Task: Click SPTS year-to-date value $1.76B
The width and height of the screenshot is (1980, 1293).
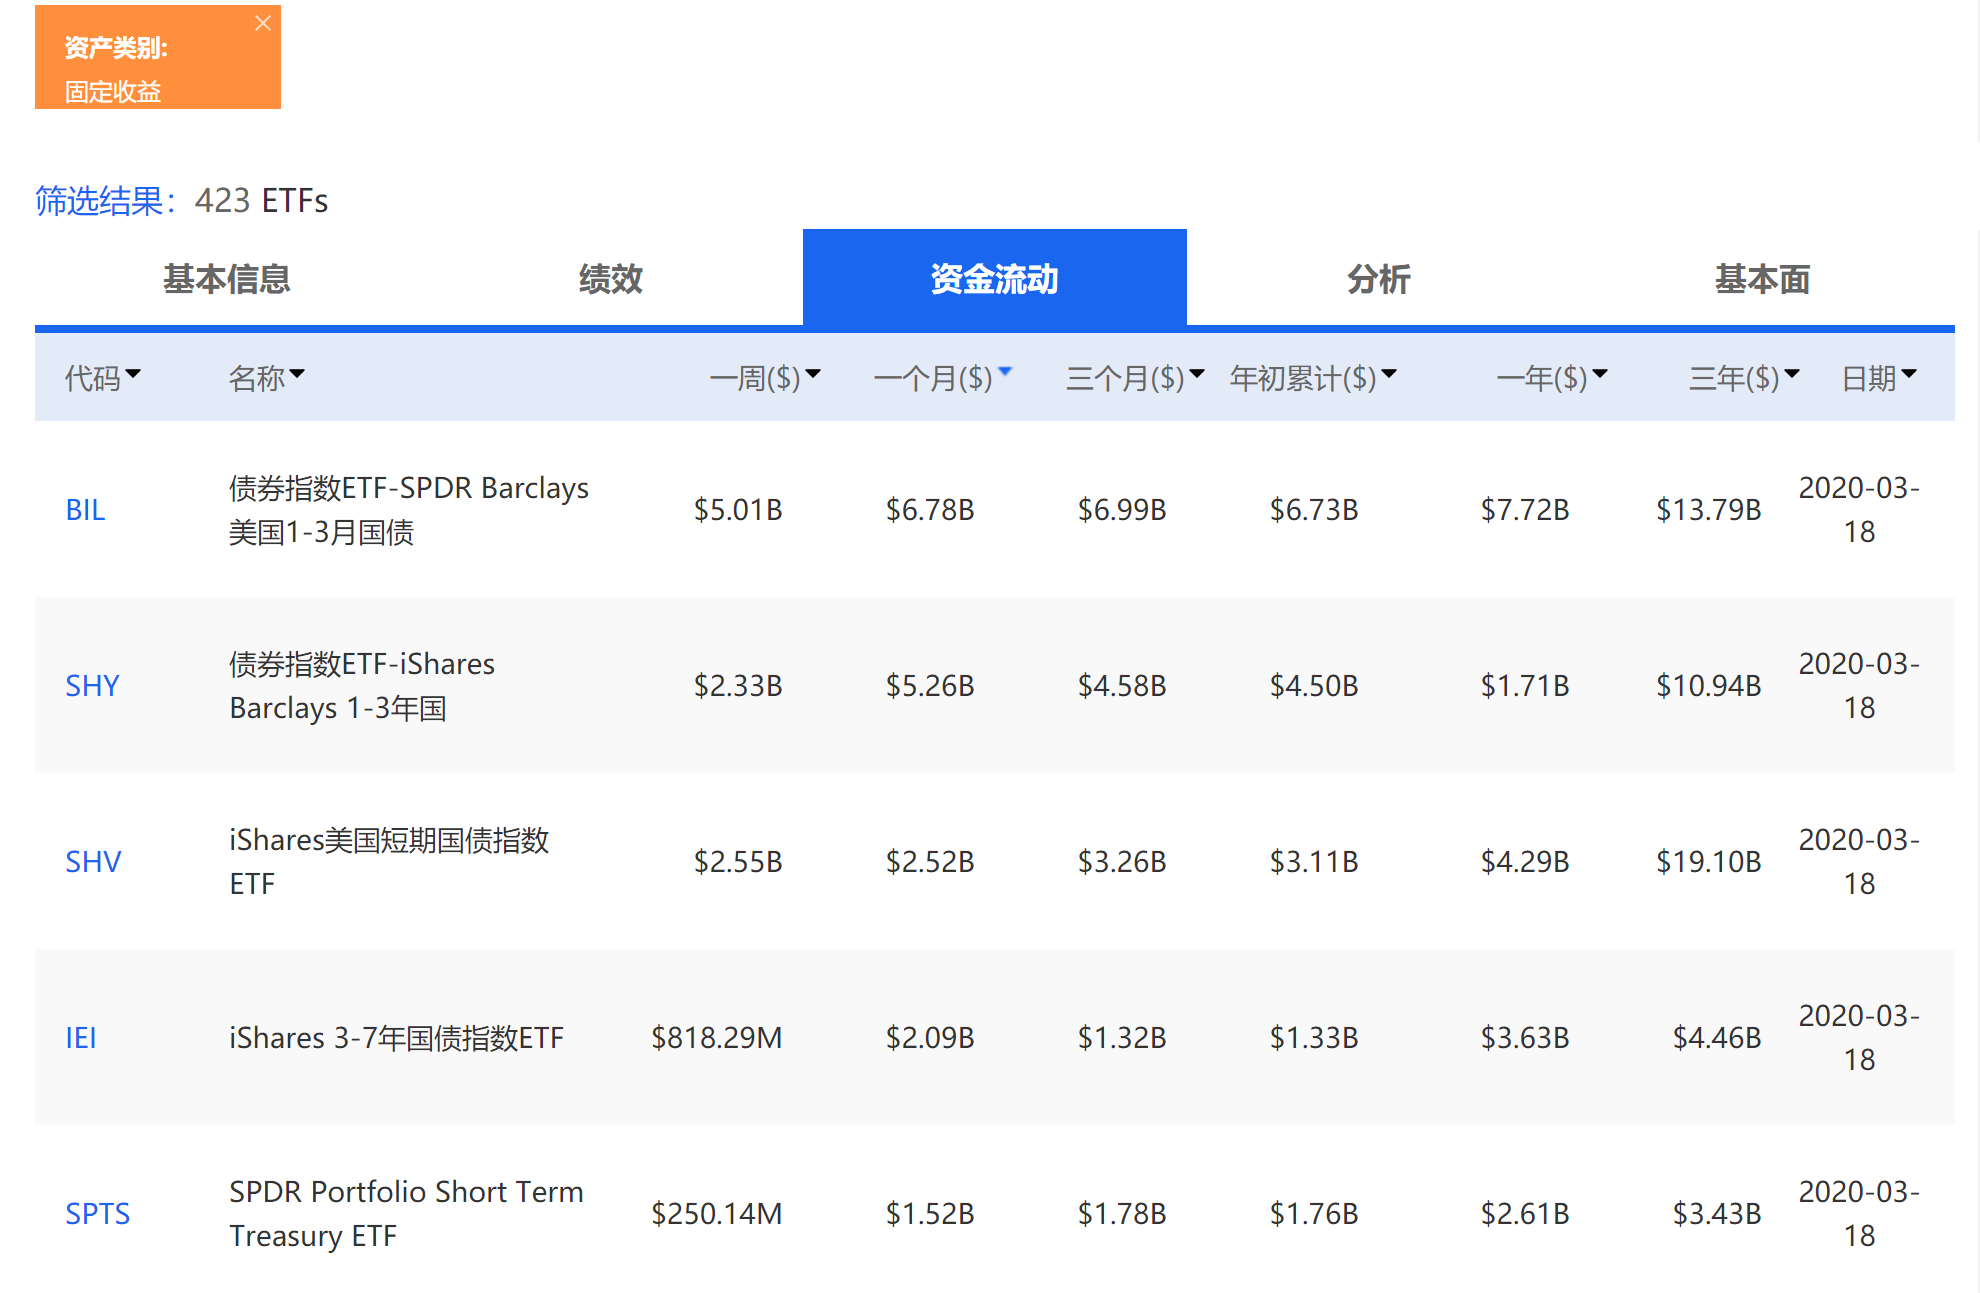Action: pyautogui.click(x=1314, y=1214)
